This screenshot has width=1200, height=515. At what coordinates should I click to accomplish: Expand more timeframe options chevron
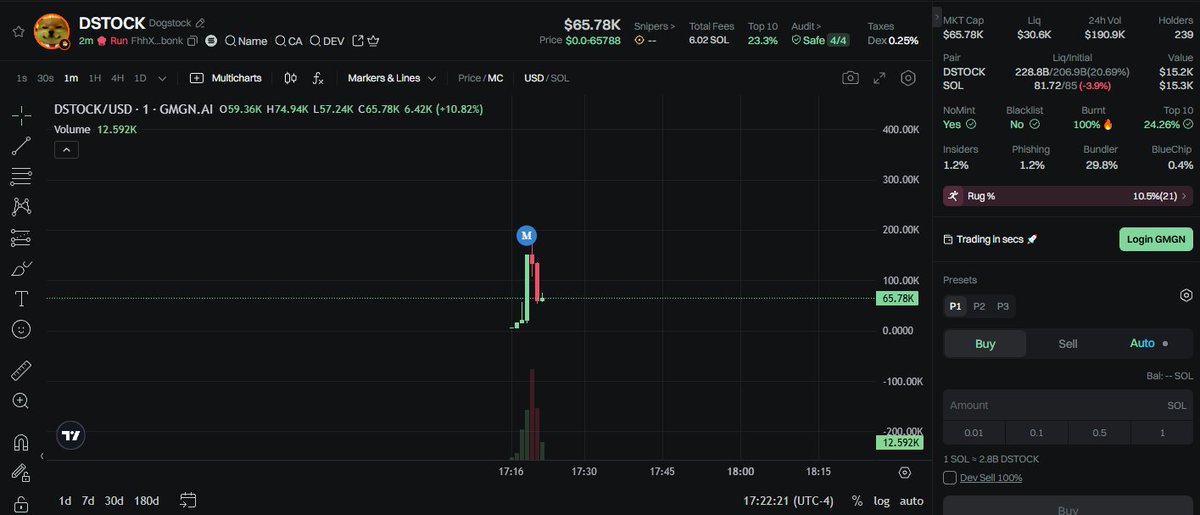tap(162, 78)
